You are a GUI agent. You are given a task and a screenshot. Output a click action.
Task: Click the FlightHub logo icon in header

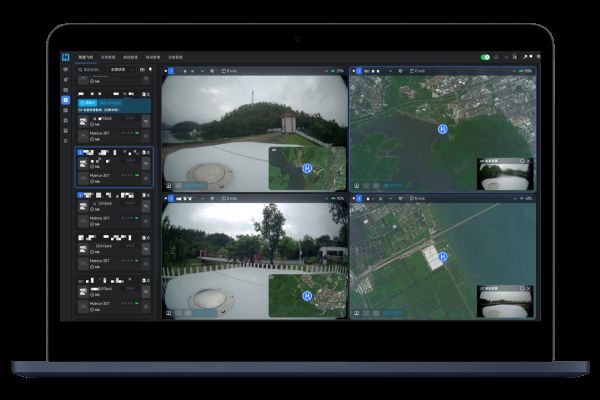pos(65,57)
